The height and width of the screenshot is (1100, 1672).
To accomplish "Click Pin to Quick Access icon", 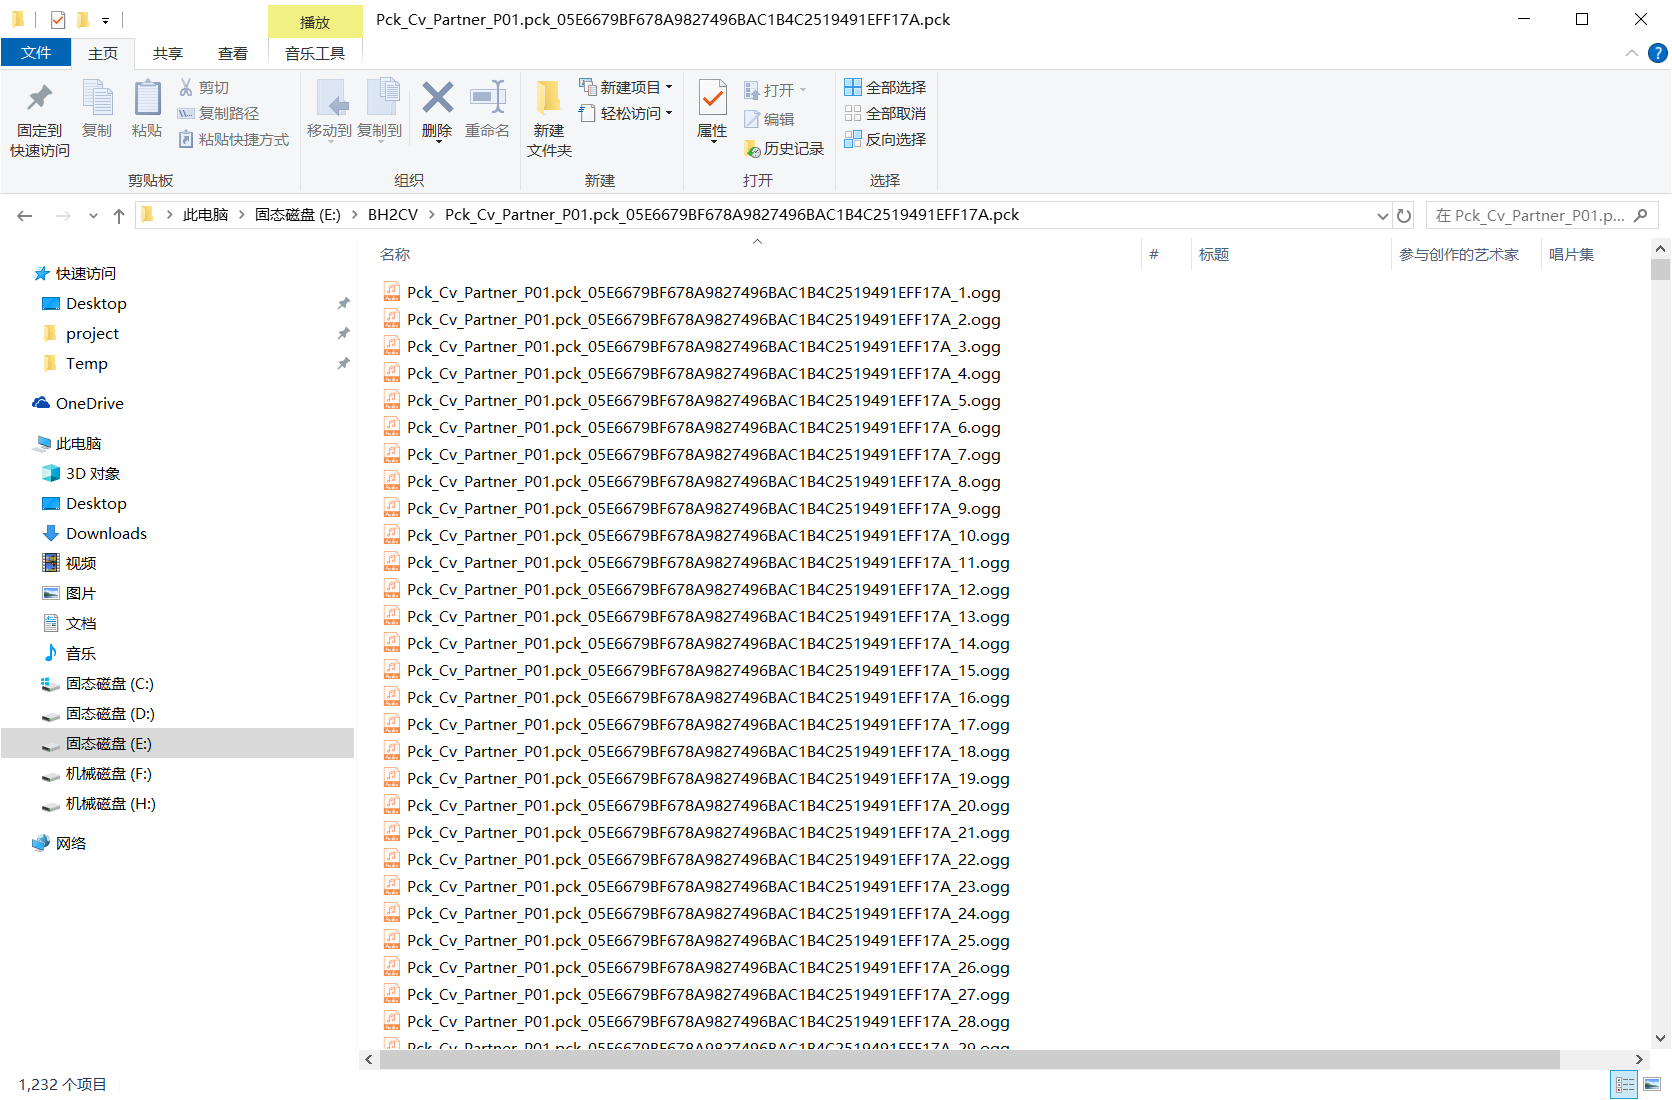I will [40, 98].
